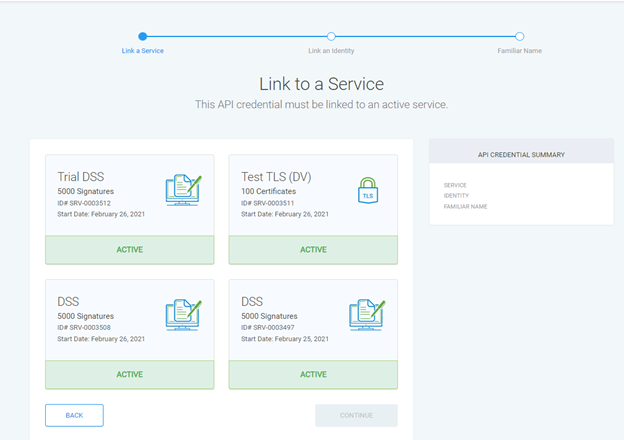This screenshot has width=624, height=440.
Task: Click DSS SRV-0003508 signature icon
Action: [183, 314]
